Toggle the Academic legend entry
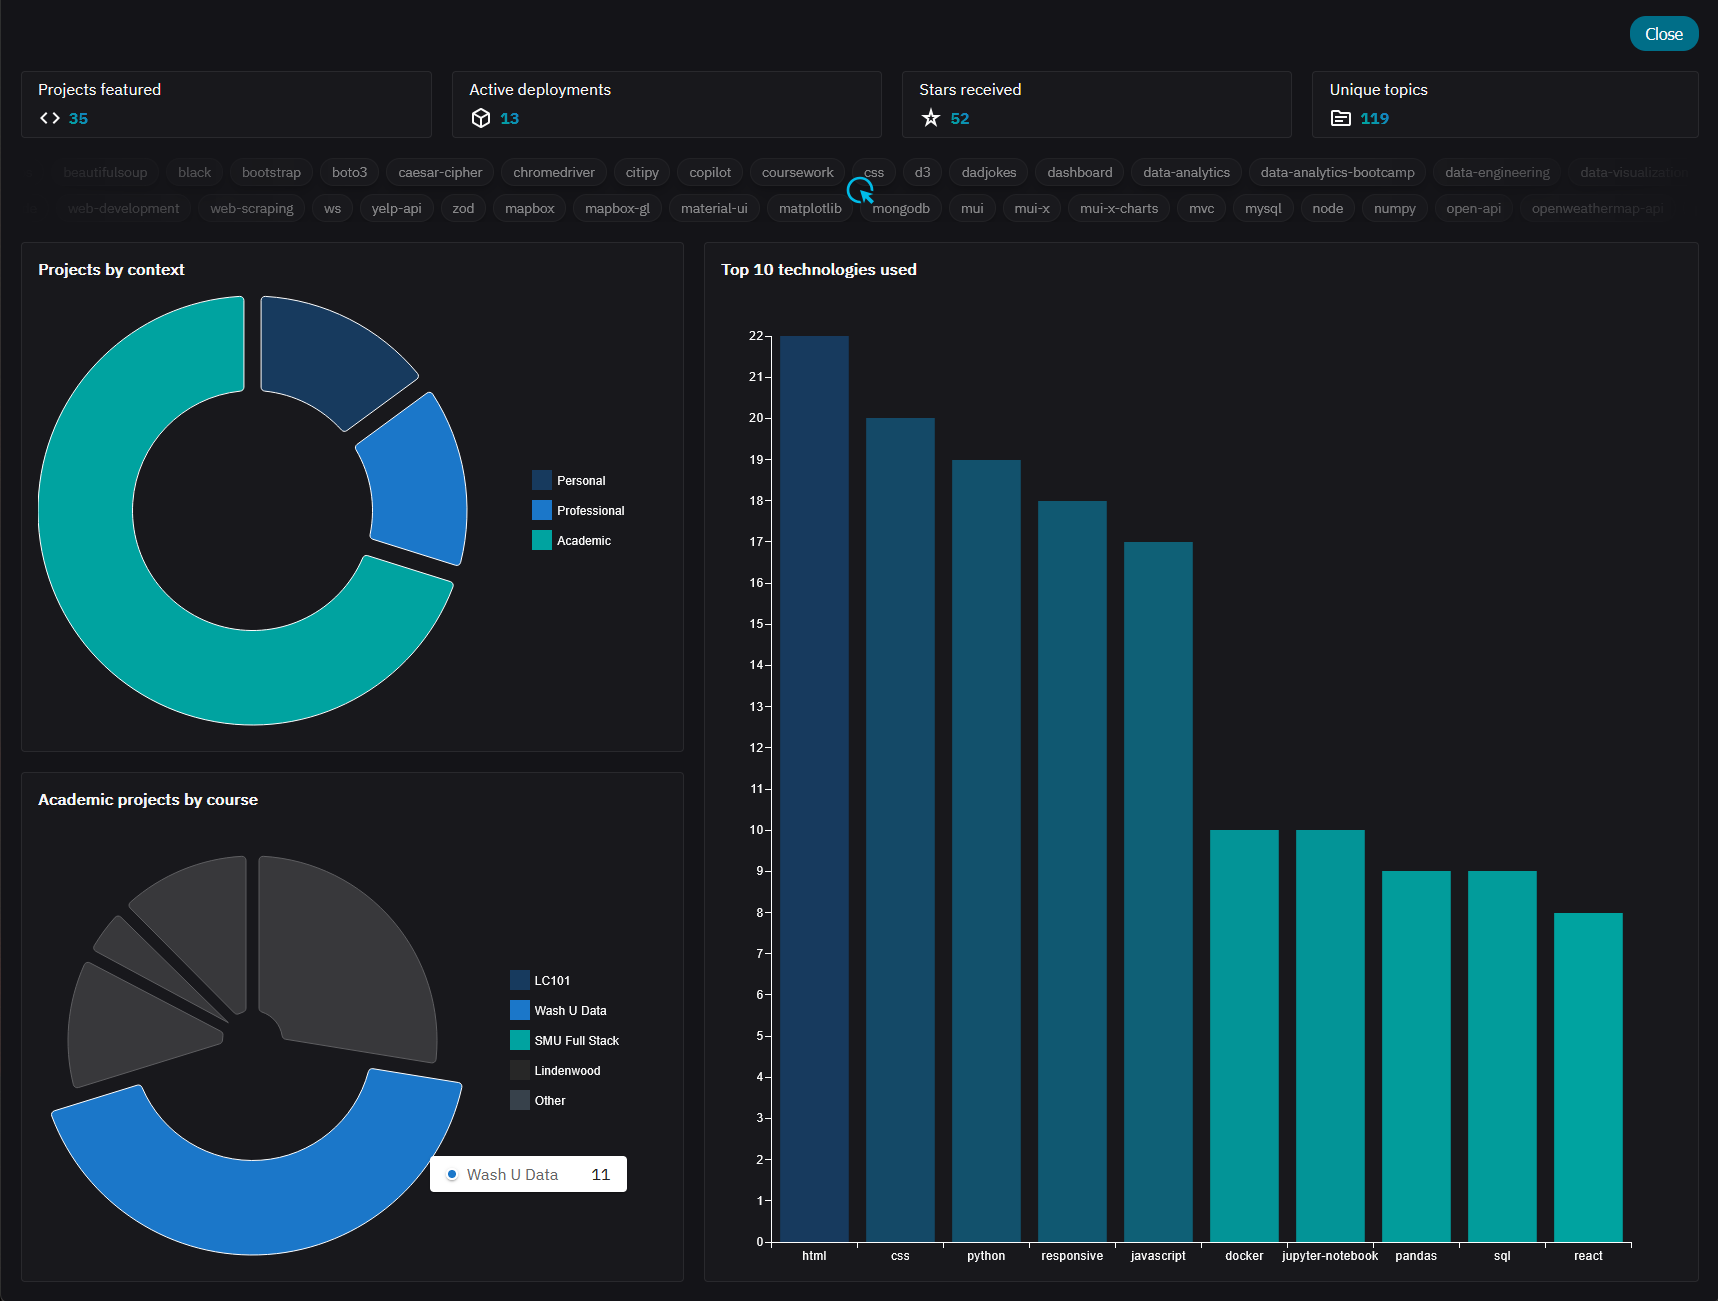The width and height of the screenshot is (1718, 1301). coord(572,541)
